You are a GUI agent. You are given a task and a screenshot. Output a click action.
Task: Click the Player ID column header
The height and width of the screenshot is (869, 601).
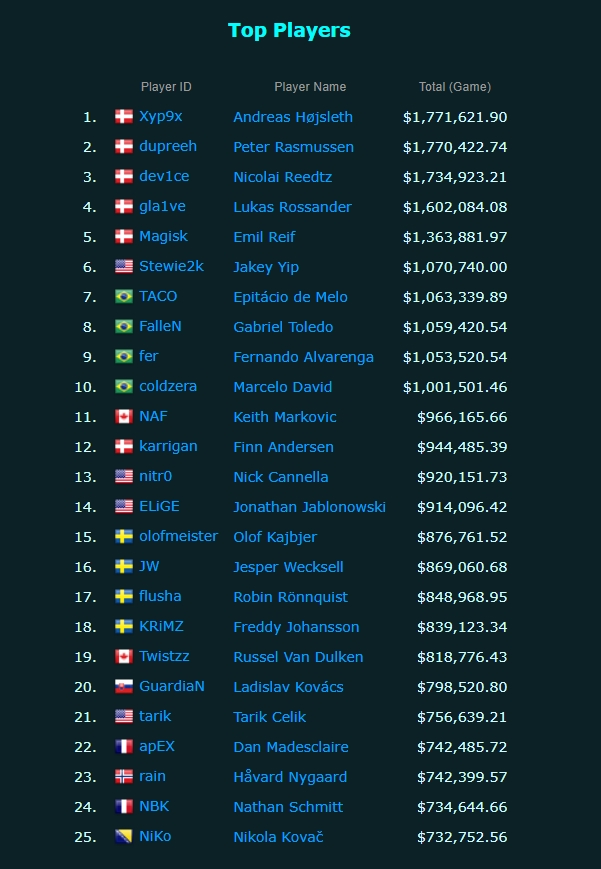(x=166, y=87)
